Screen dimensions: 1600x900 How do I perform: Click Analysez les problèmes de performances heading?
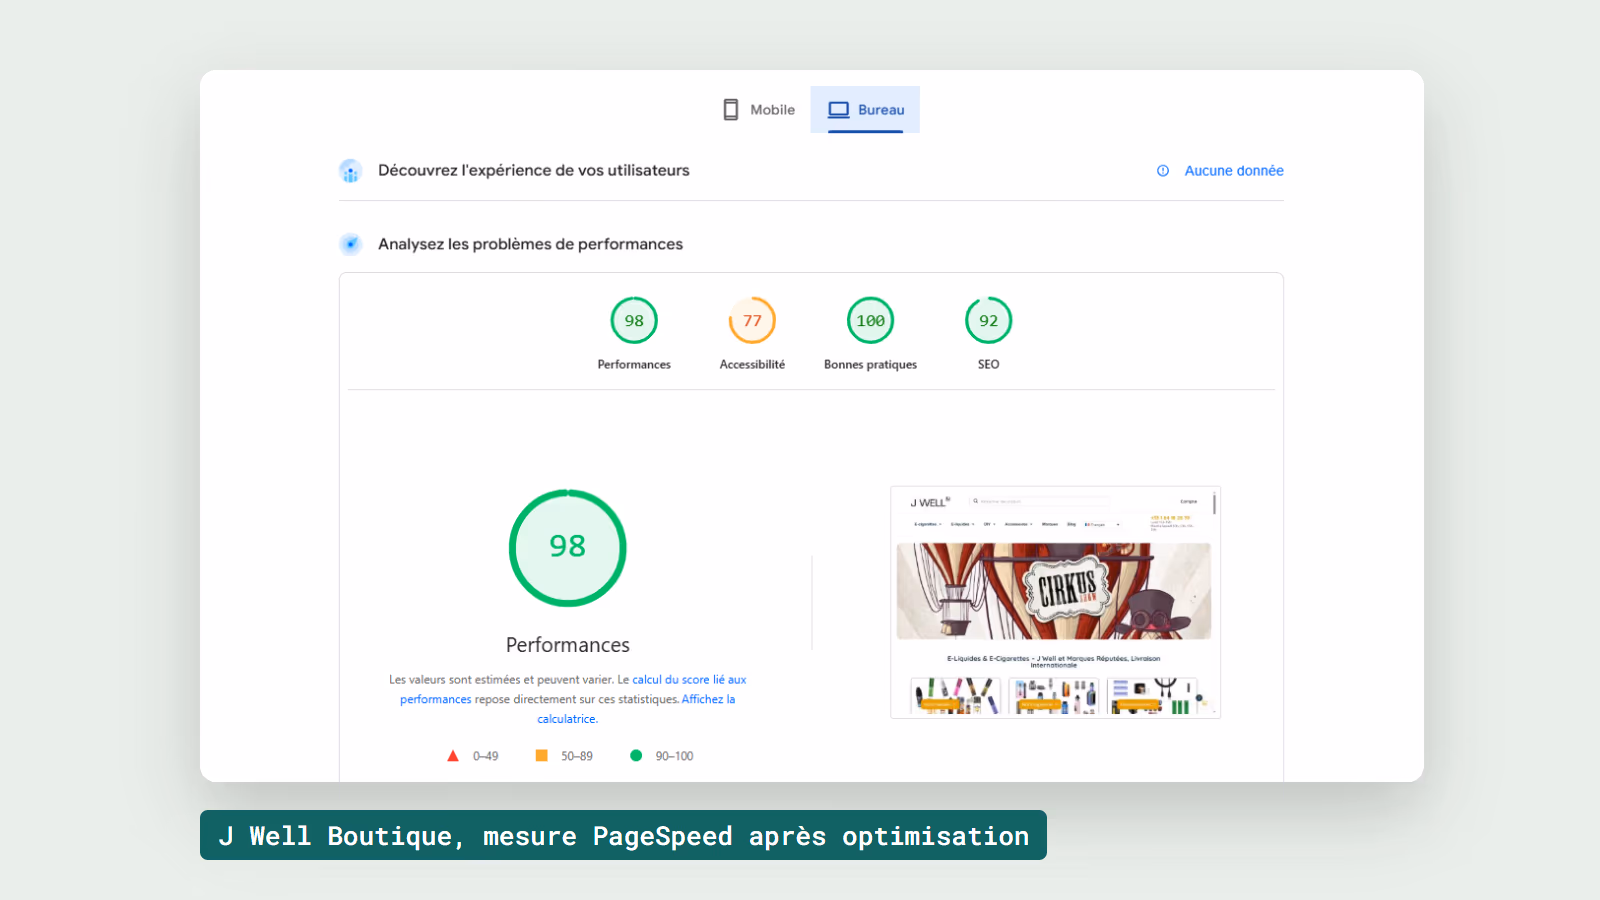tap(530, 244)
